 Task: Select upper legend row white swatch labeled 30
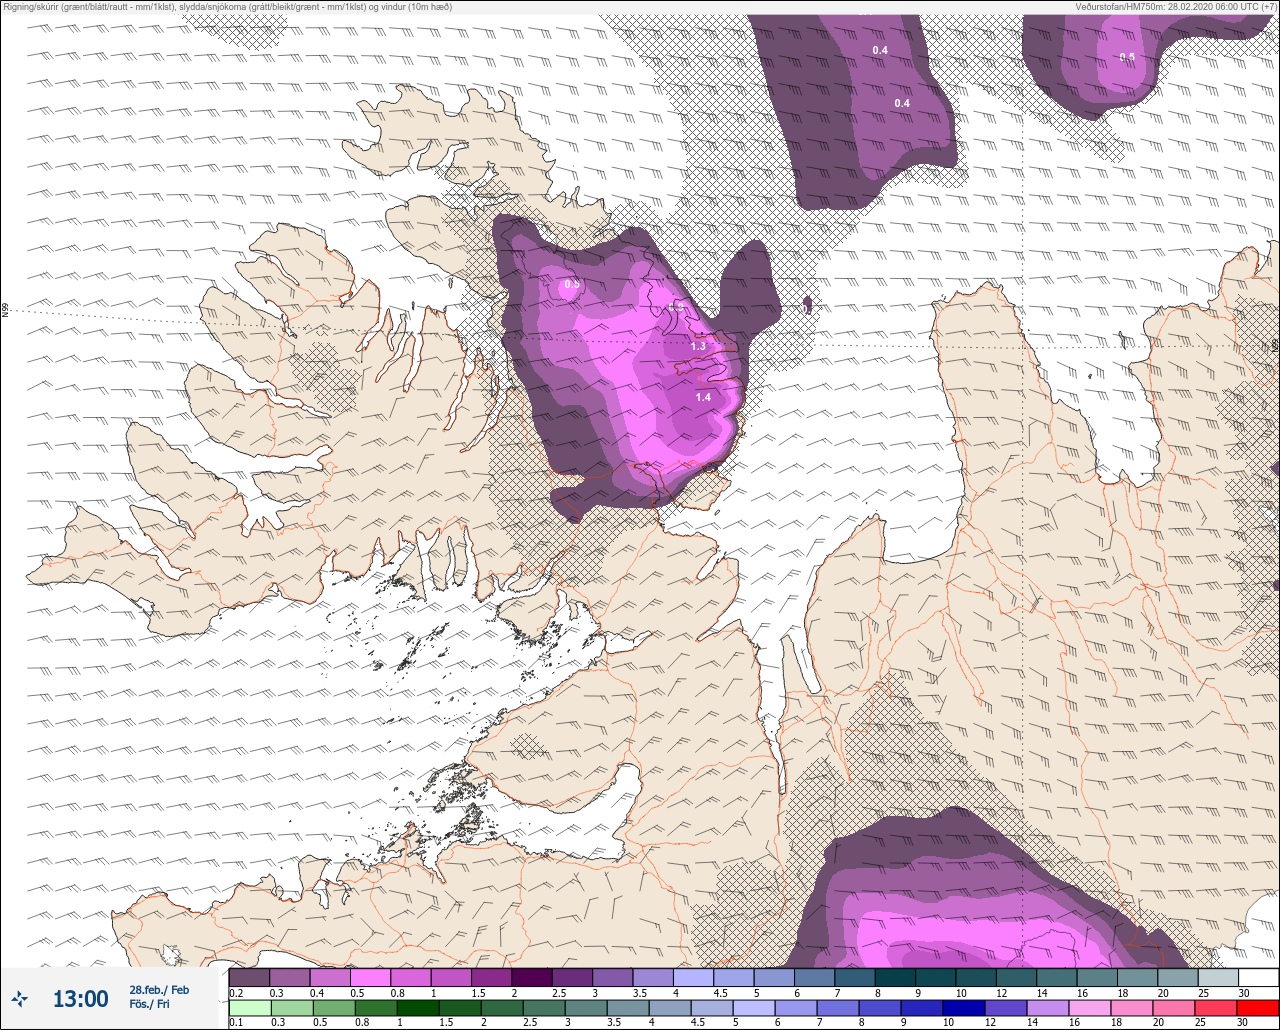coord(1258,978)
